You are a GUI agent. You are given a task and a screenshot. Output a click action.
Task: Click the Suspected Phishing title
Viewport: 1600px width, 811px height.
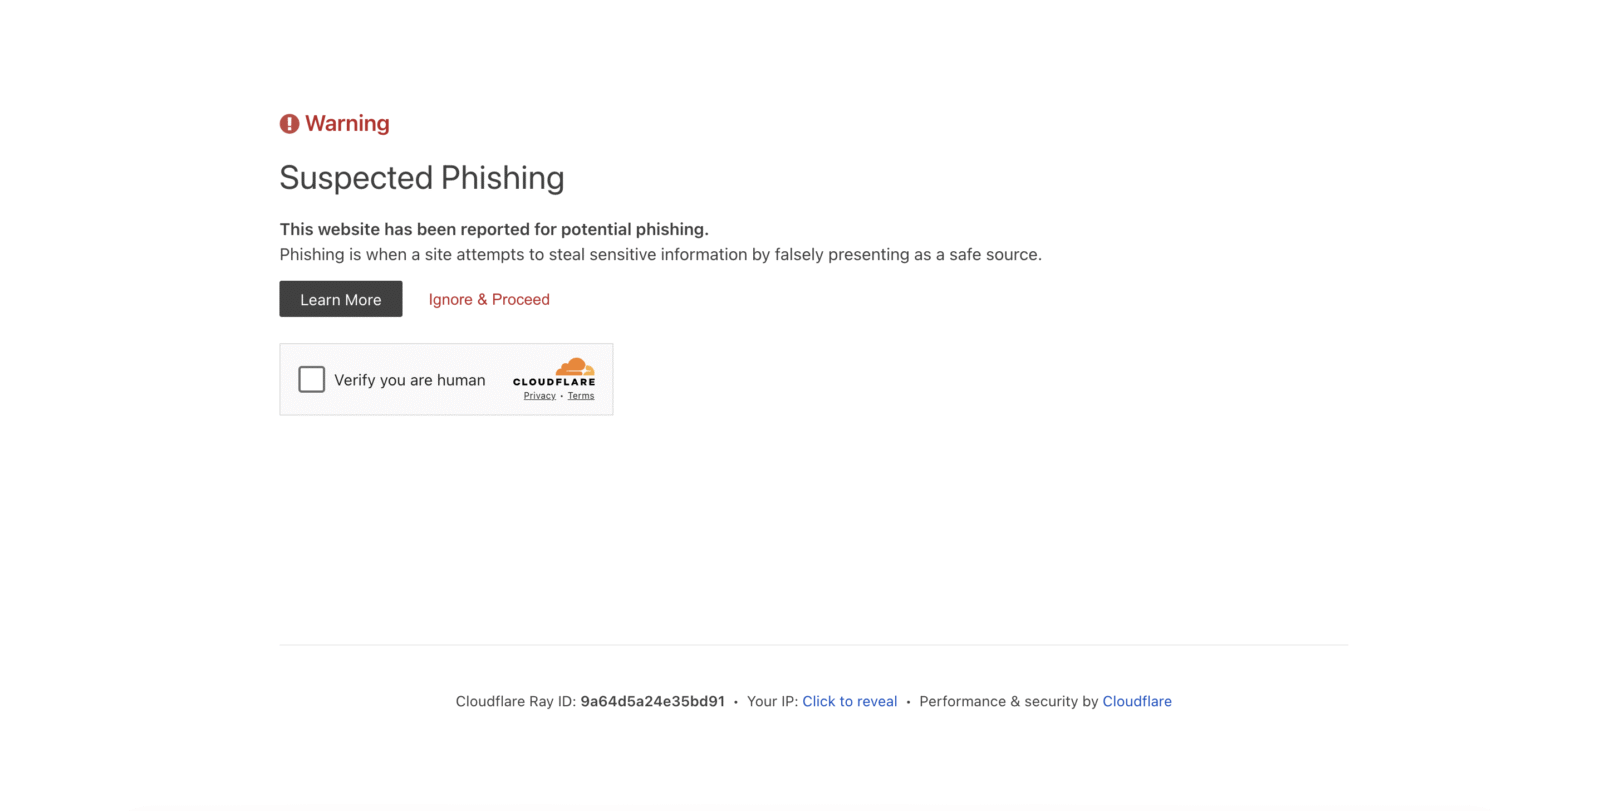click(422, 178)
